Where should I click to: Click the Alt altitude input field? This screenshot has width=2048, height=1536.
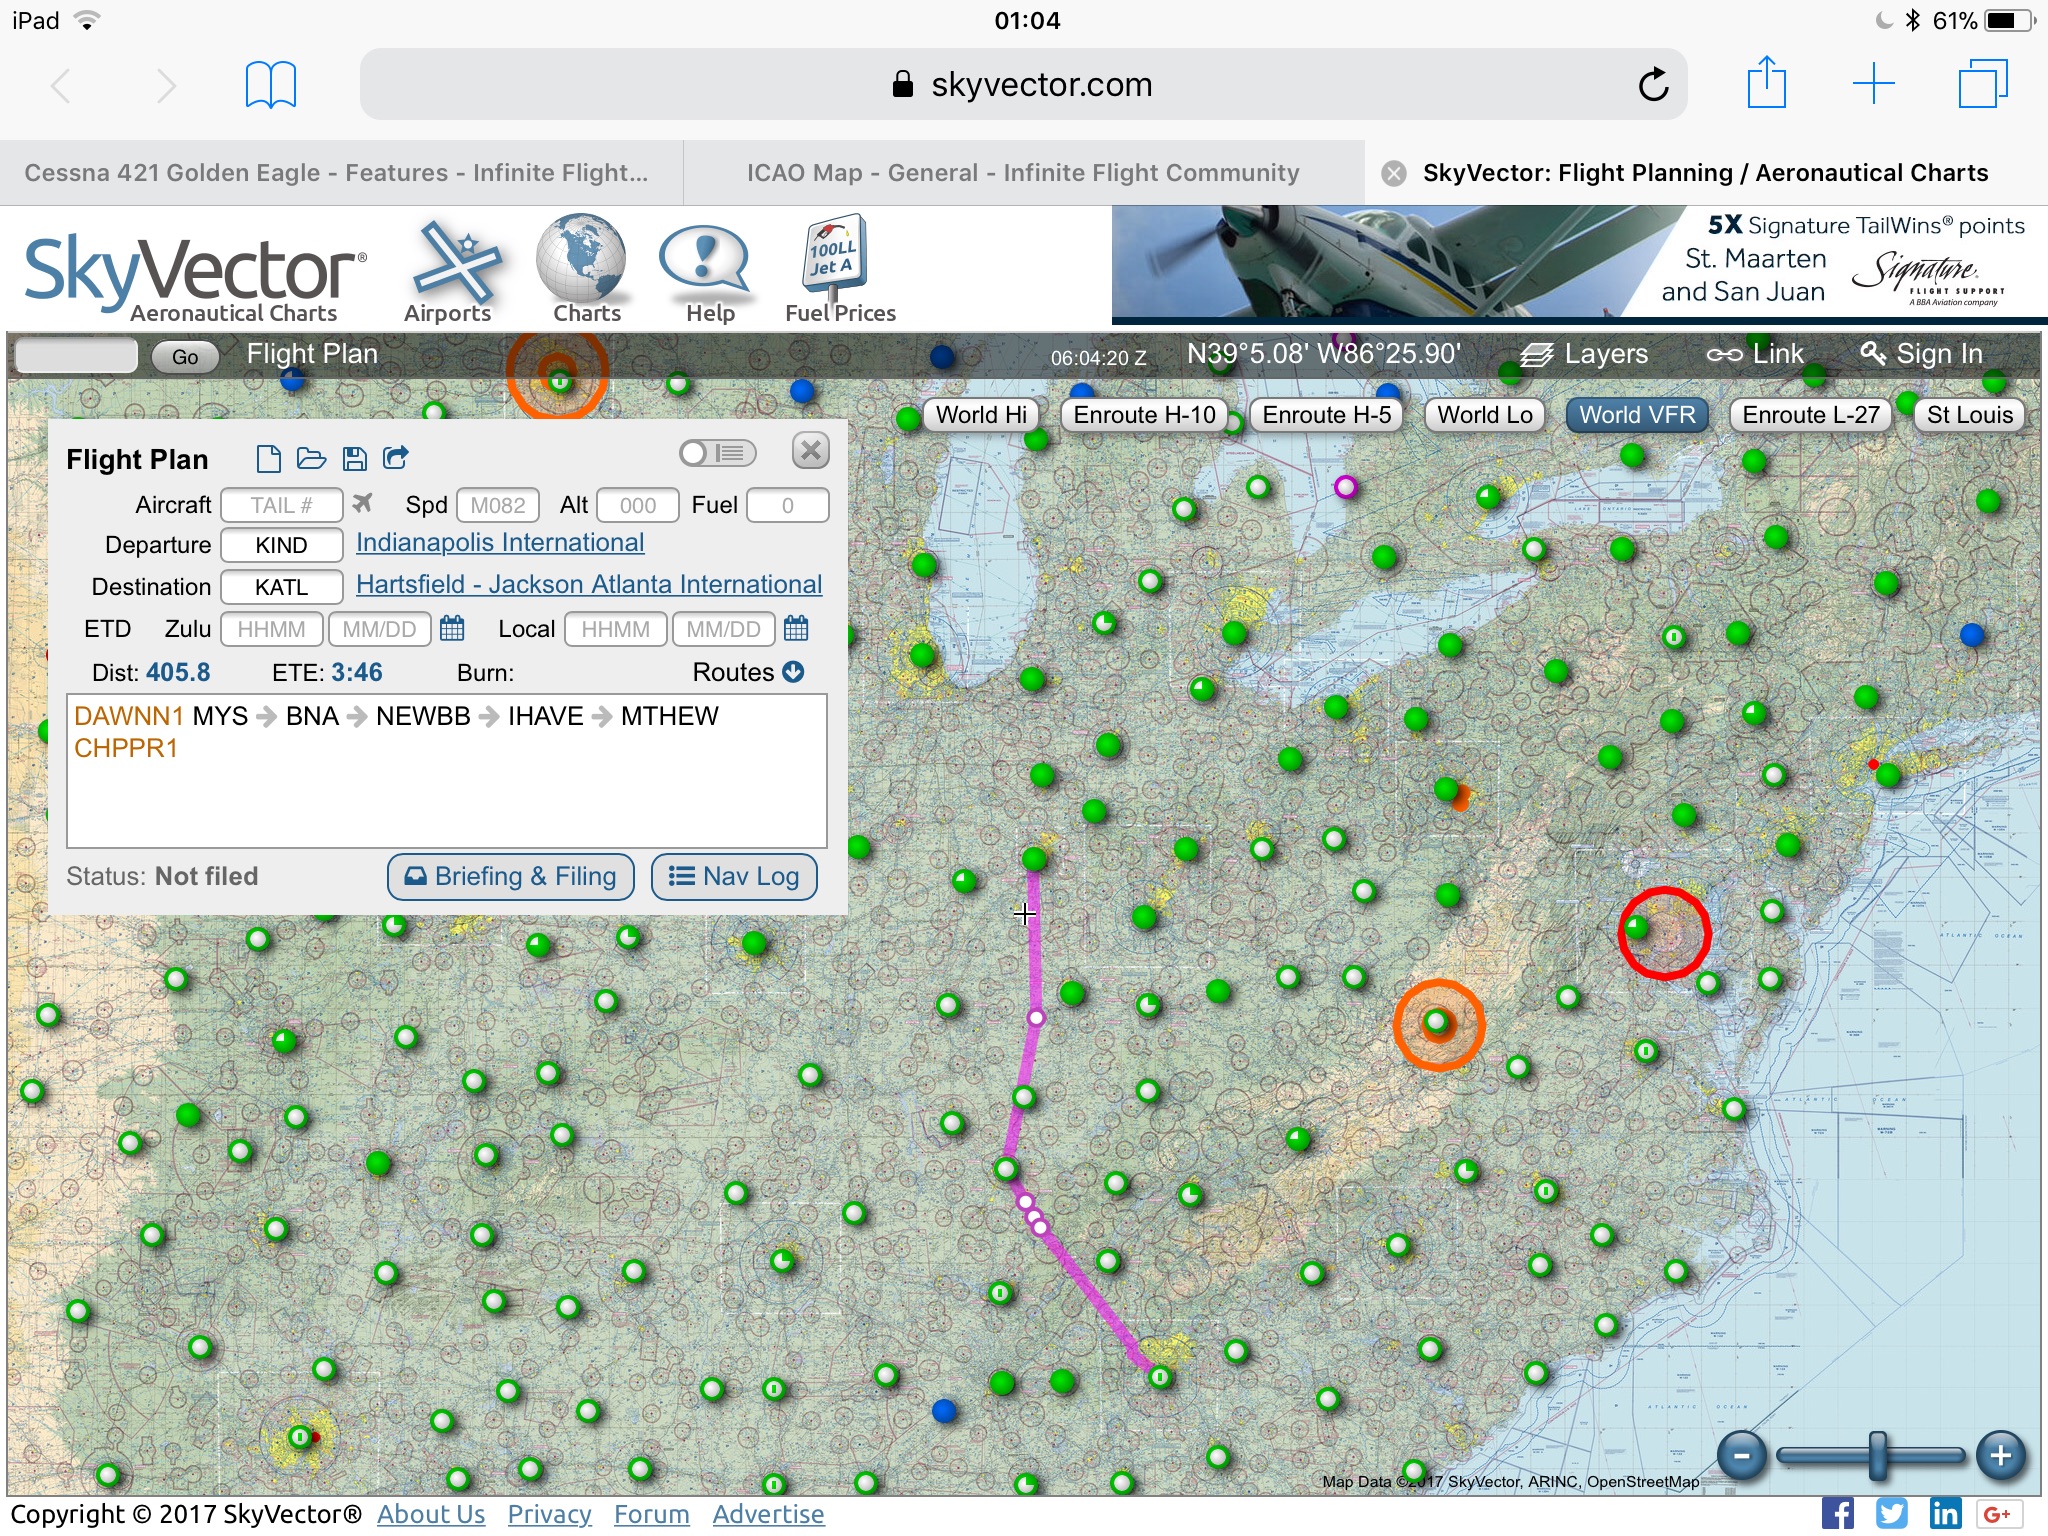point(637,505)
